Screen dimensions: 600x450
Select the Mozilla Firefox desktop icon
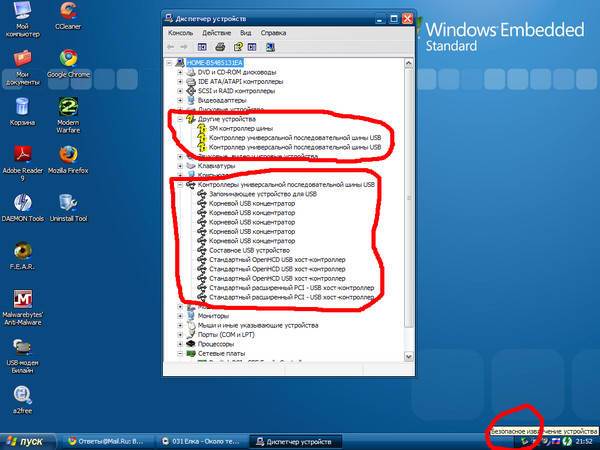coord(68,159)
